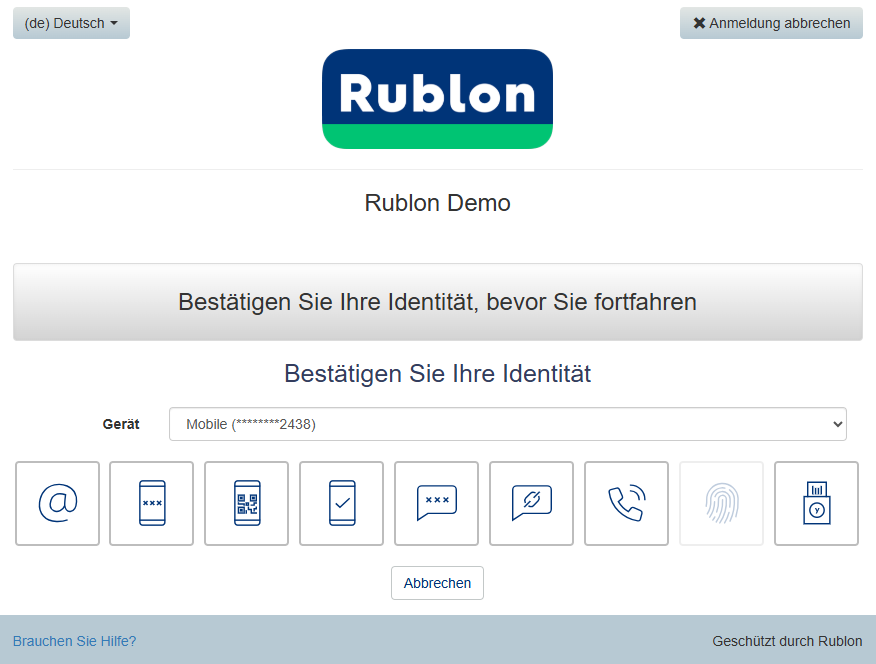Click the grey identity confirmation banner
The width and height of the screenshot is (876, 664).
click(x=437, y=302)
